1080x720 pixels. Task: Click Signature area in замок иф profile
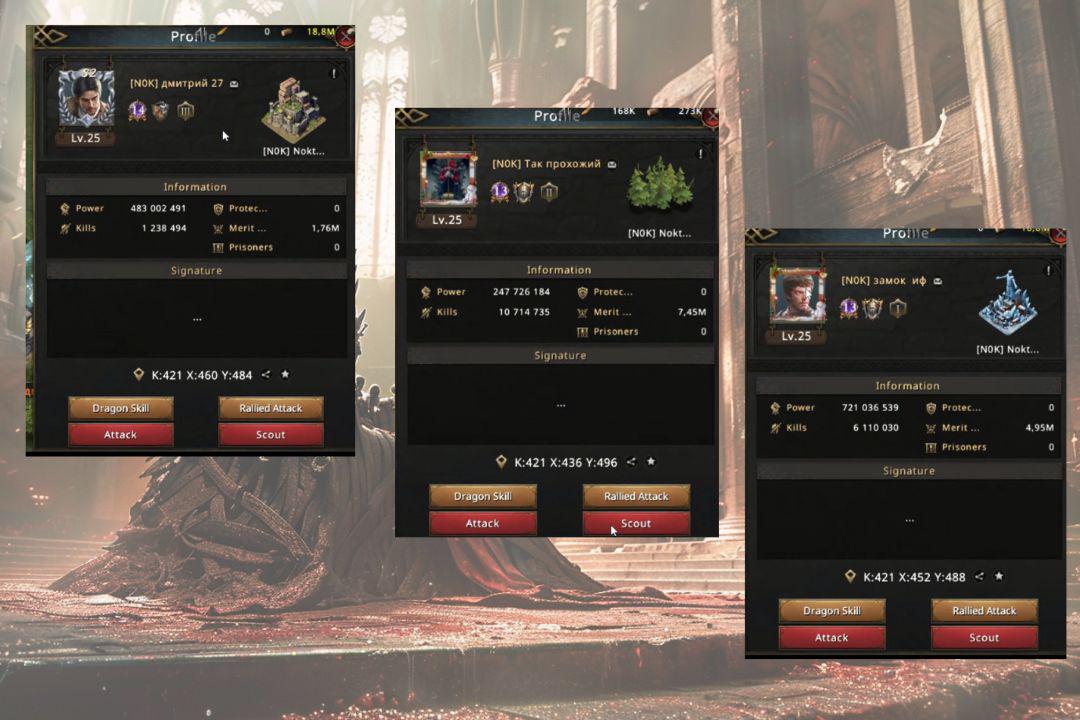coord(909,520)
